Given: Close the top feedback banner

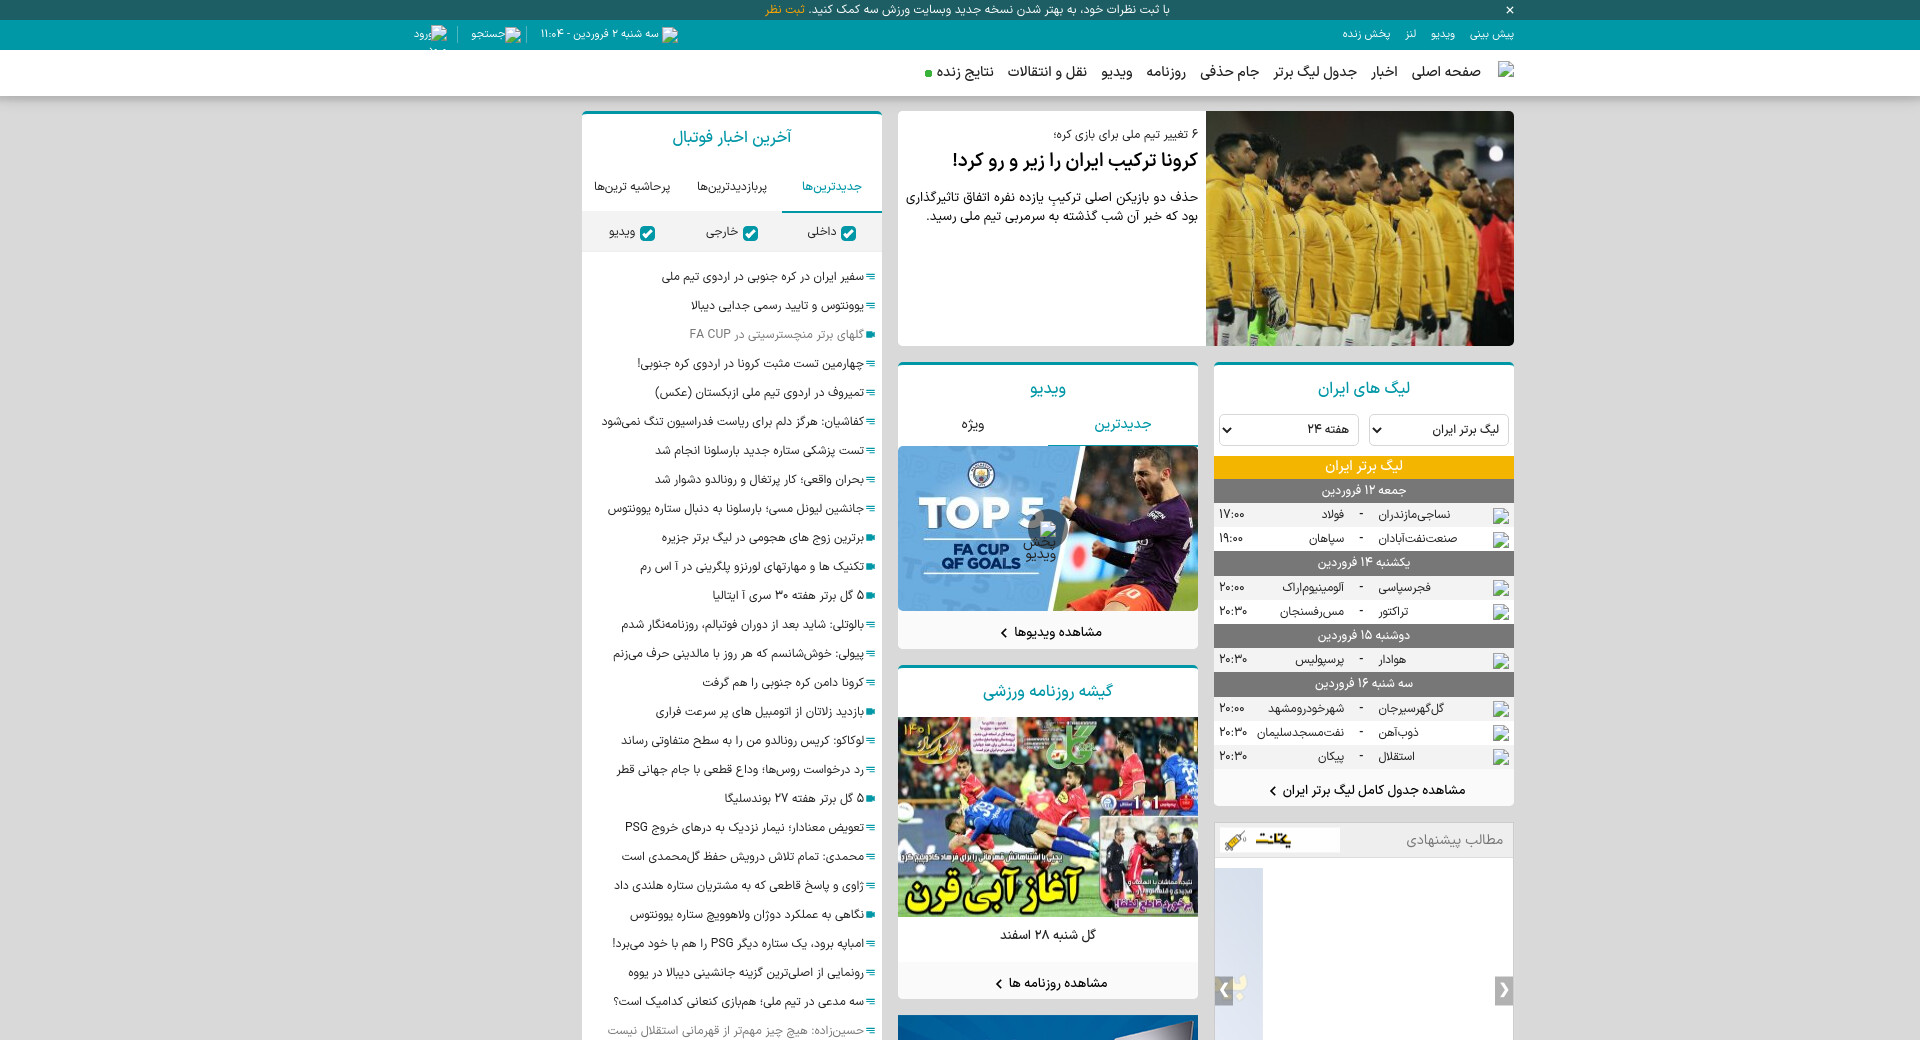Looking at the screenshot, I should pyautogui.click(x=1509, y=10).
